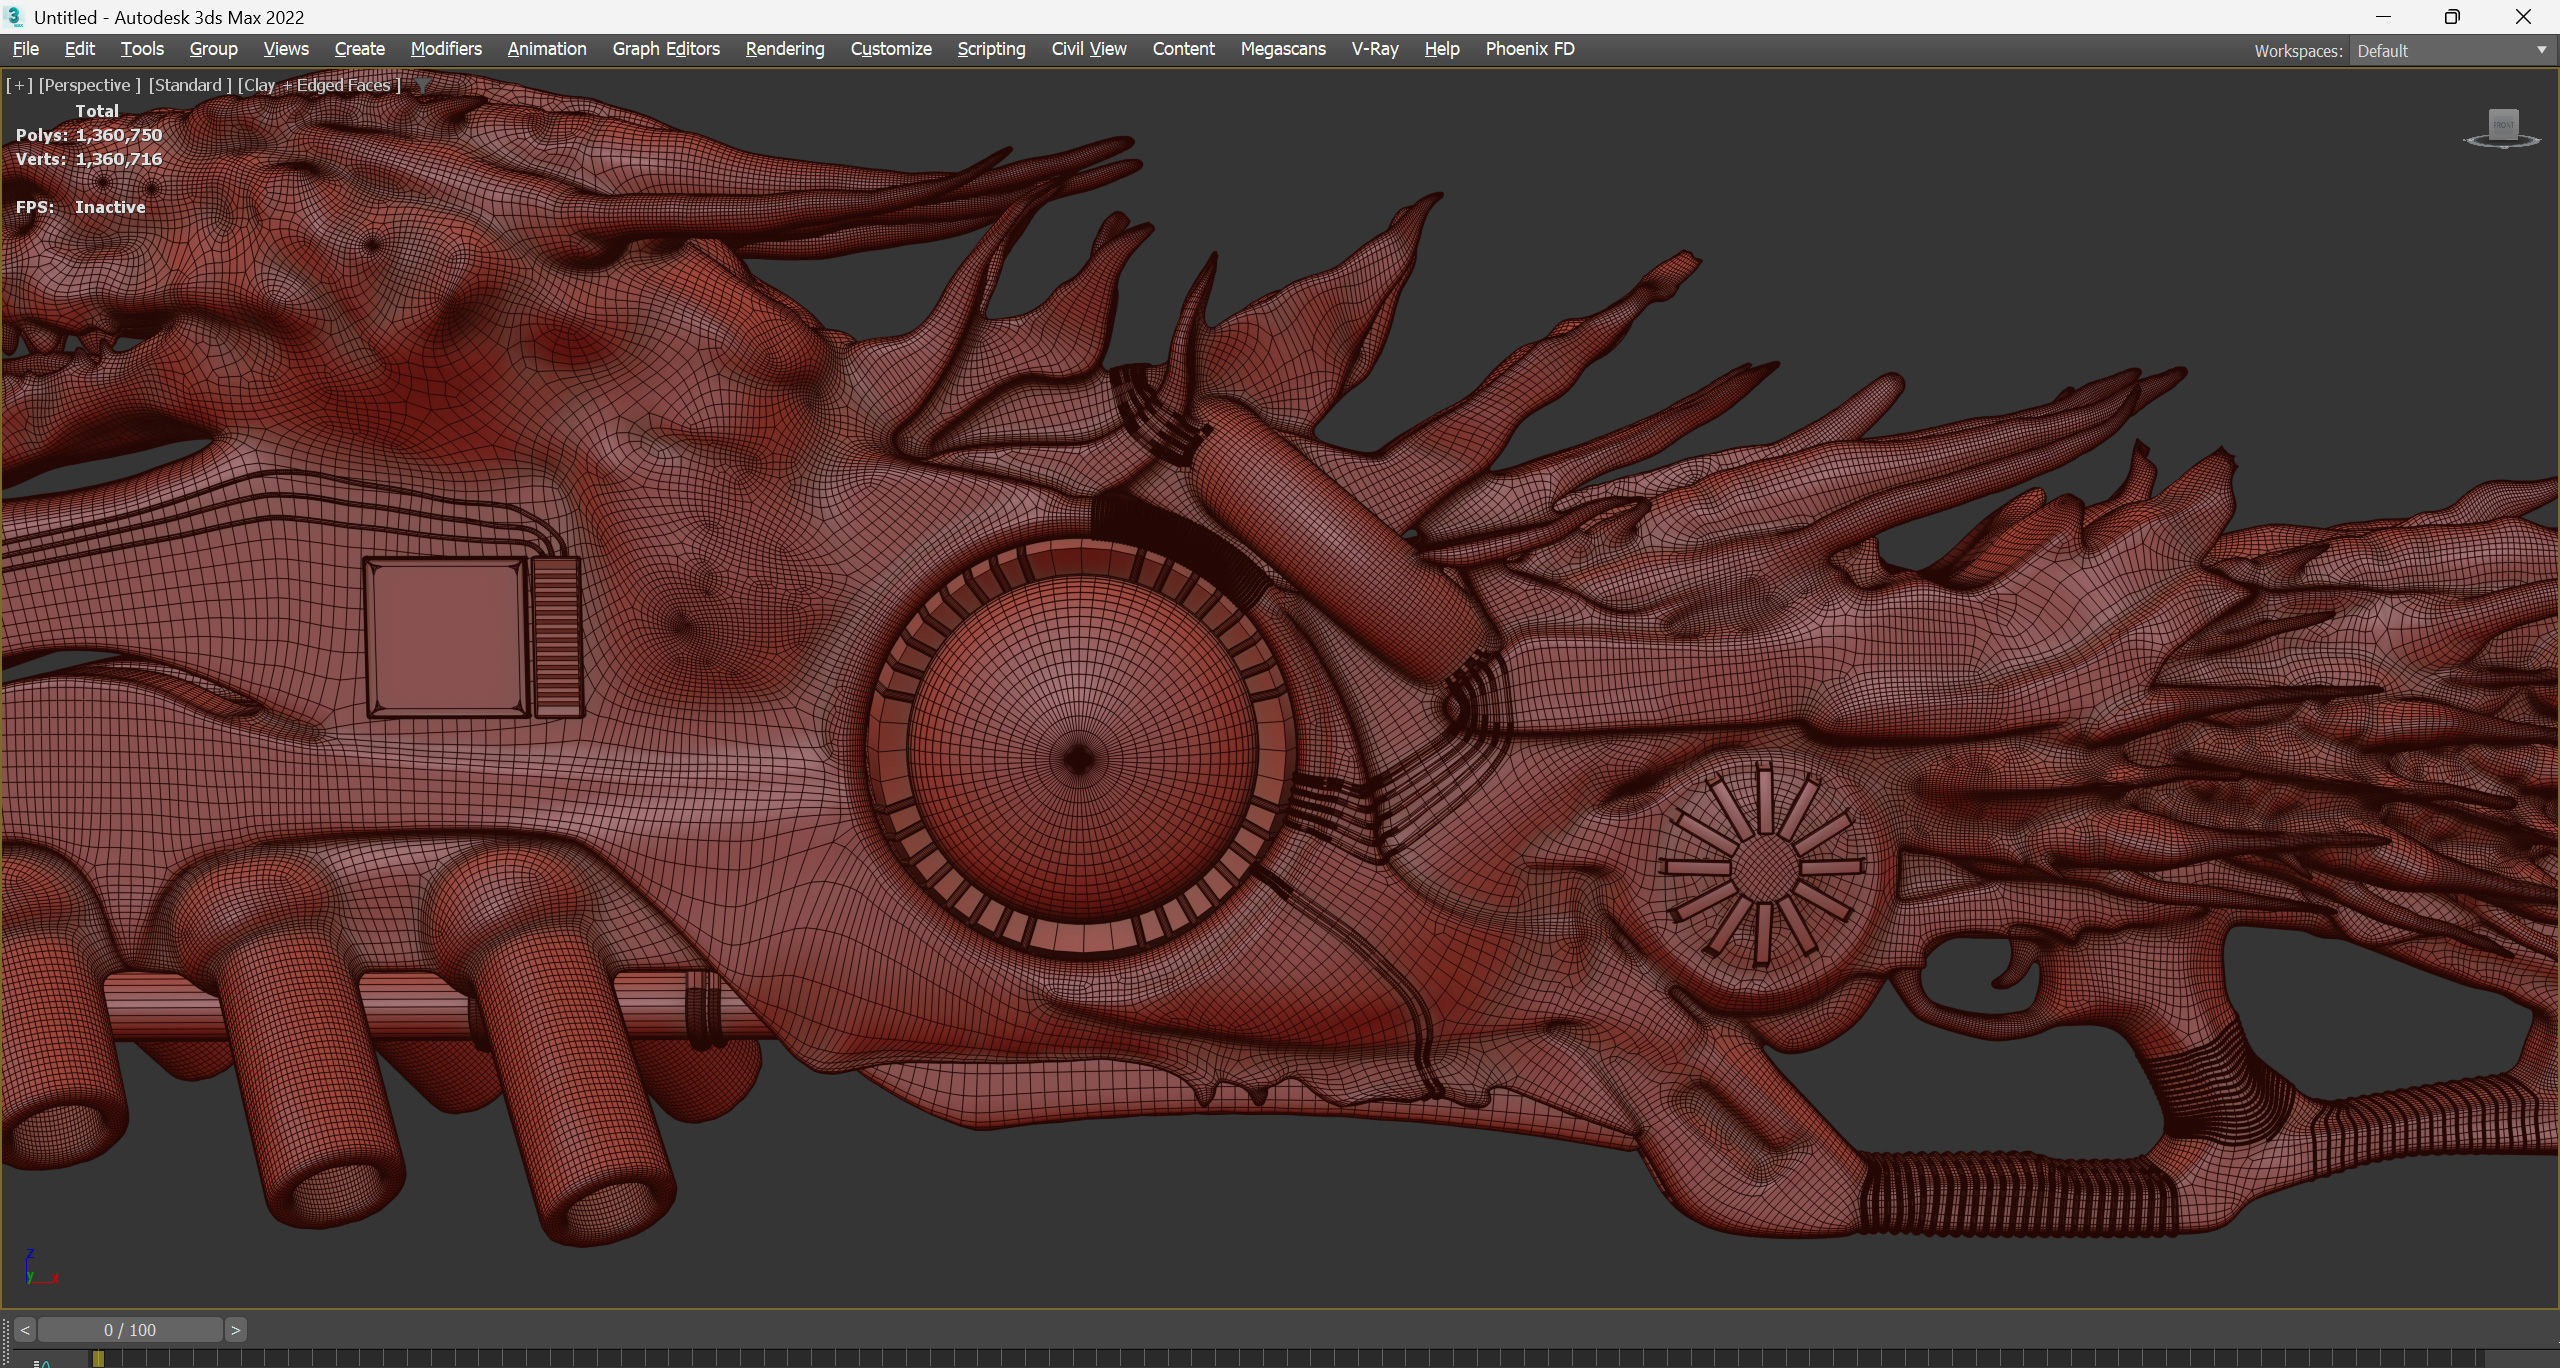Click the Total statistics heading
This screenshot has width=2560, height=1368.
point(97,111)
